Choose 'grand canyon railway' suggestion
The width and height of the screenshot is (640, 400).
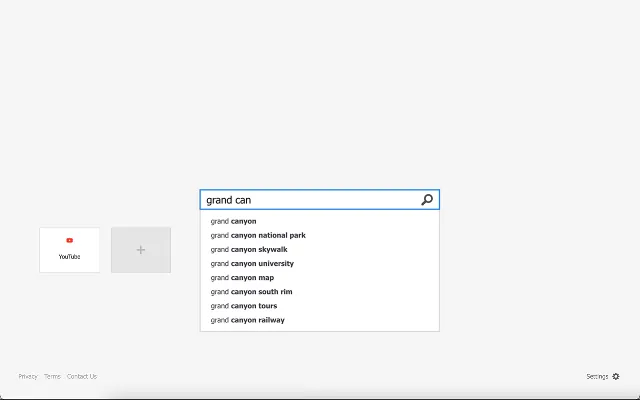click(320, 320)
